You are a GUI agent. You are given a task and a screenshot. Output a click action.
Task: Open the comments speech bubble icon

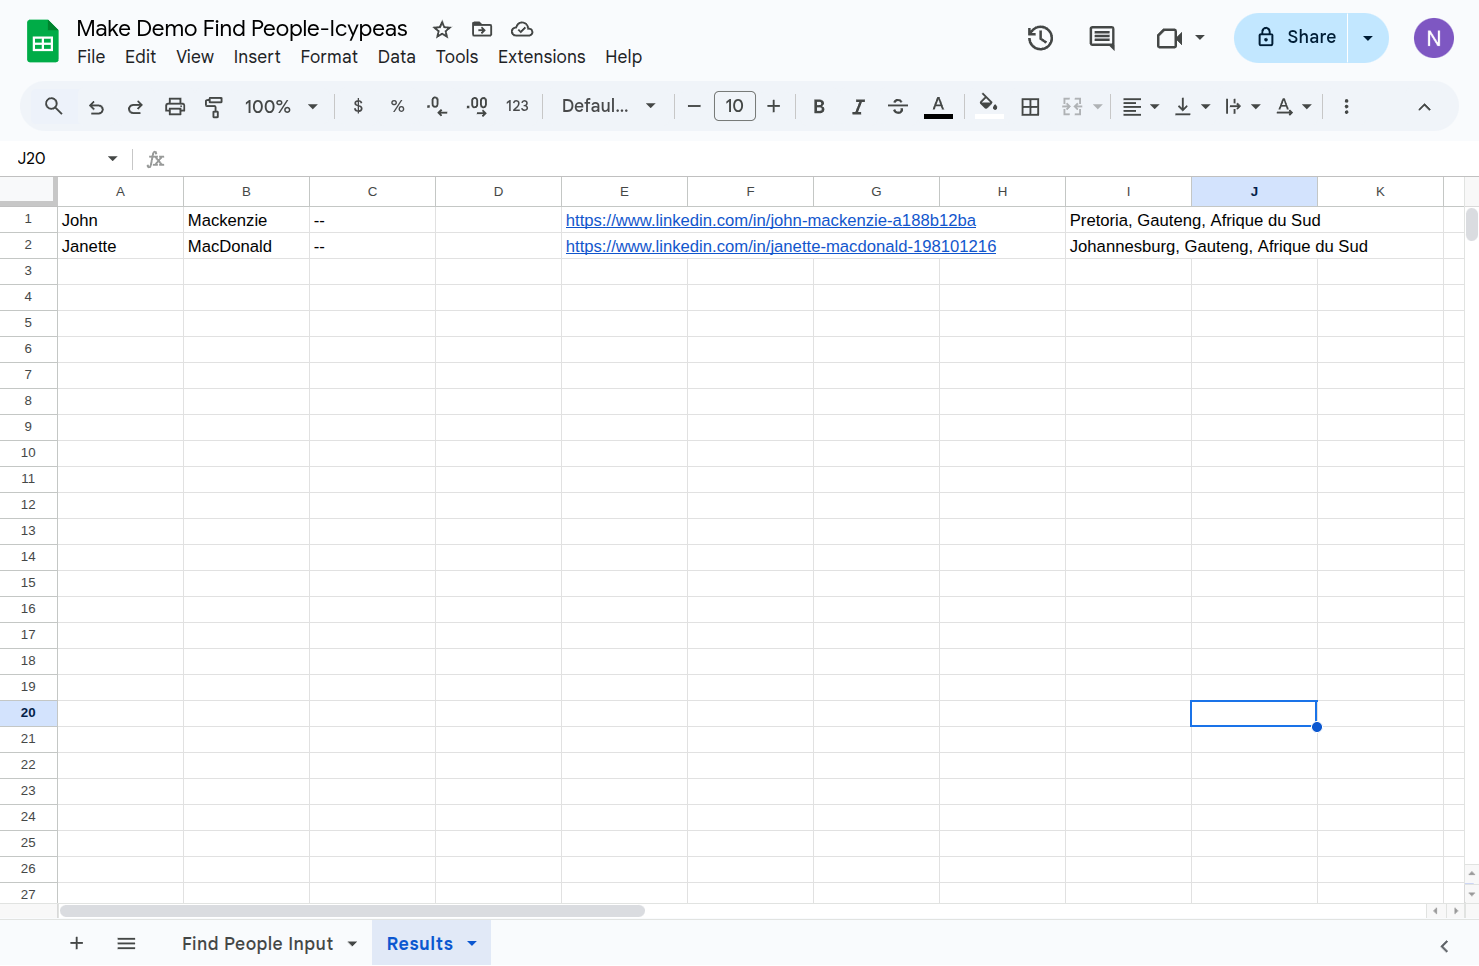(1102, 38)
